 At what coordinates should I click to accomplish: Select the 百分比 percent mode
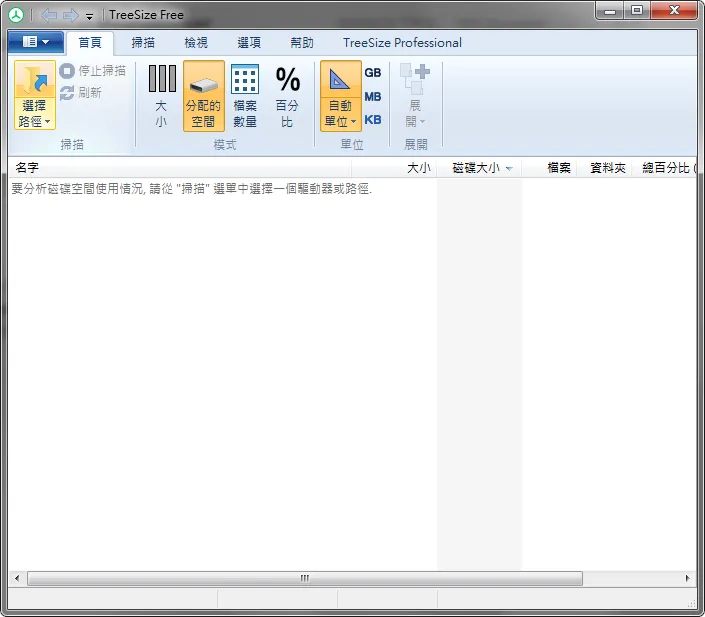tap(287, 96)
